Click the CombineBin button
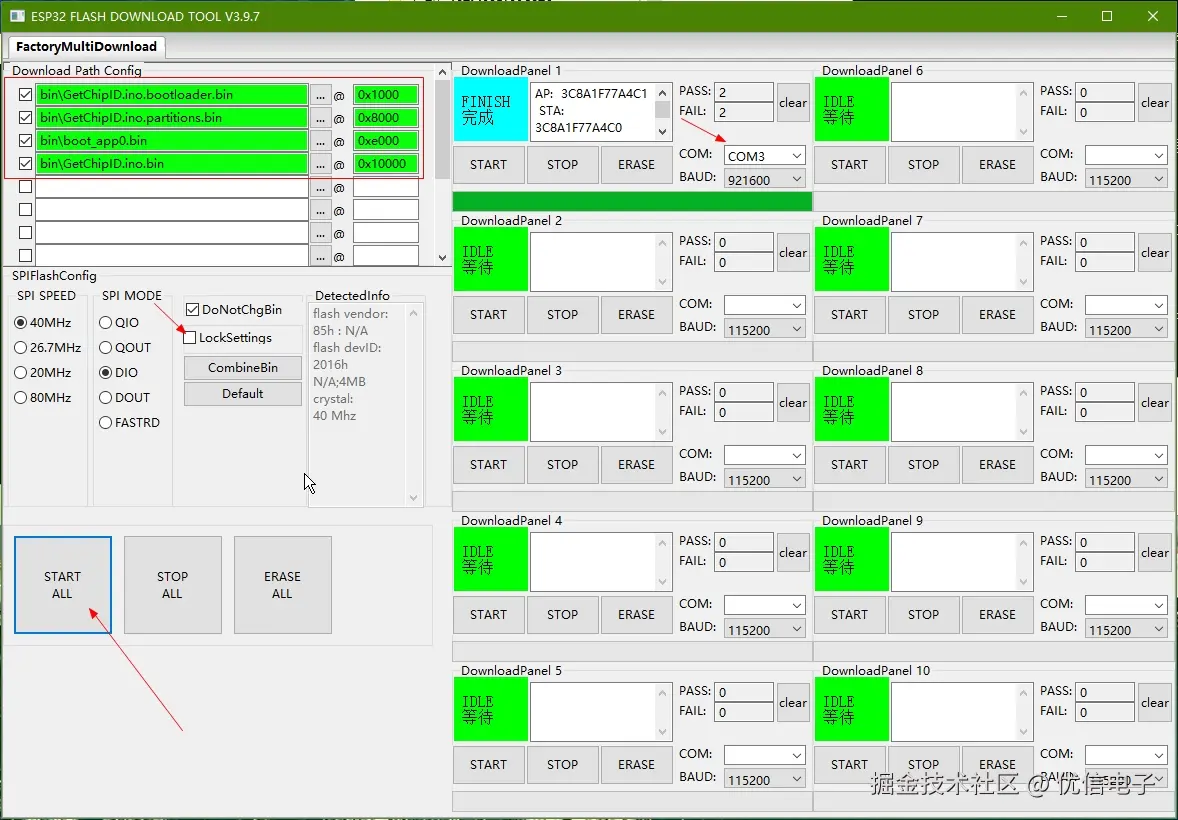The width and height of the screenshot is (1178, 820). pos(243,368)
